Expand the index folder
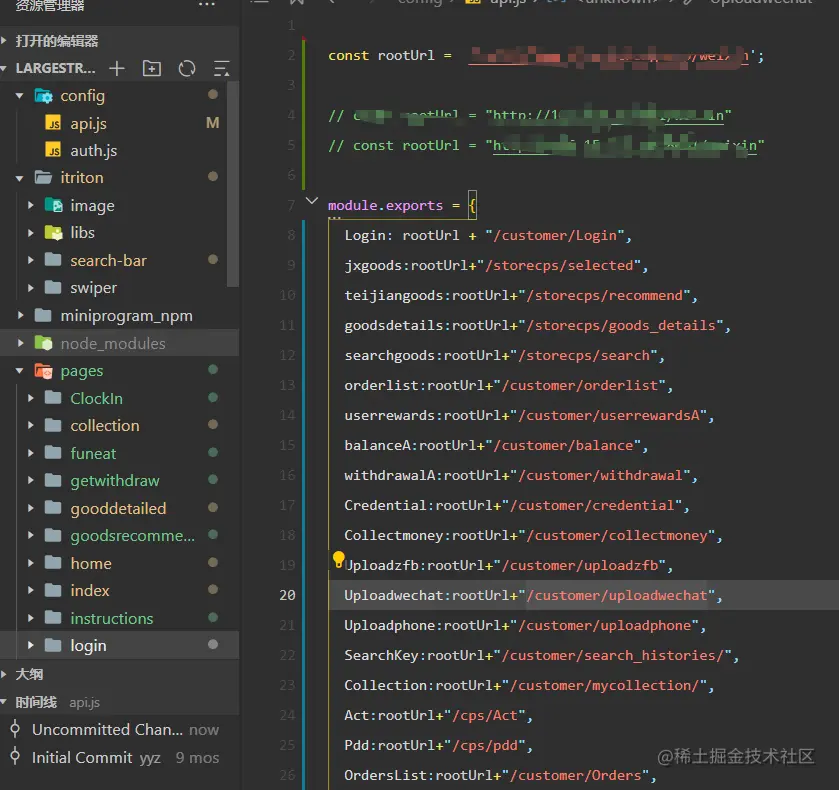Screen dimensions: 839x790 (x=30, y=590)
